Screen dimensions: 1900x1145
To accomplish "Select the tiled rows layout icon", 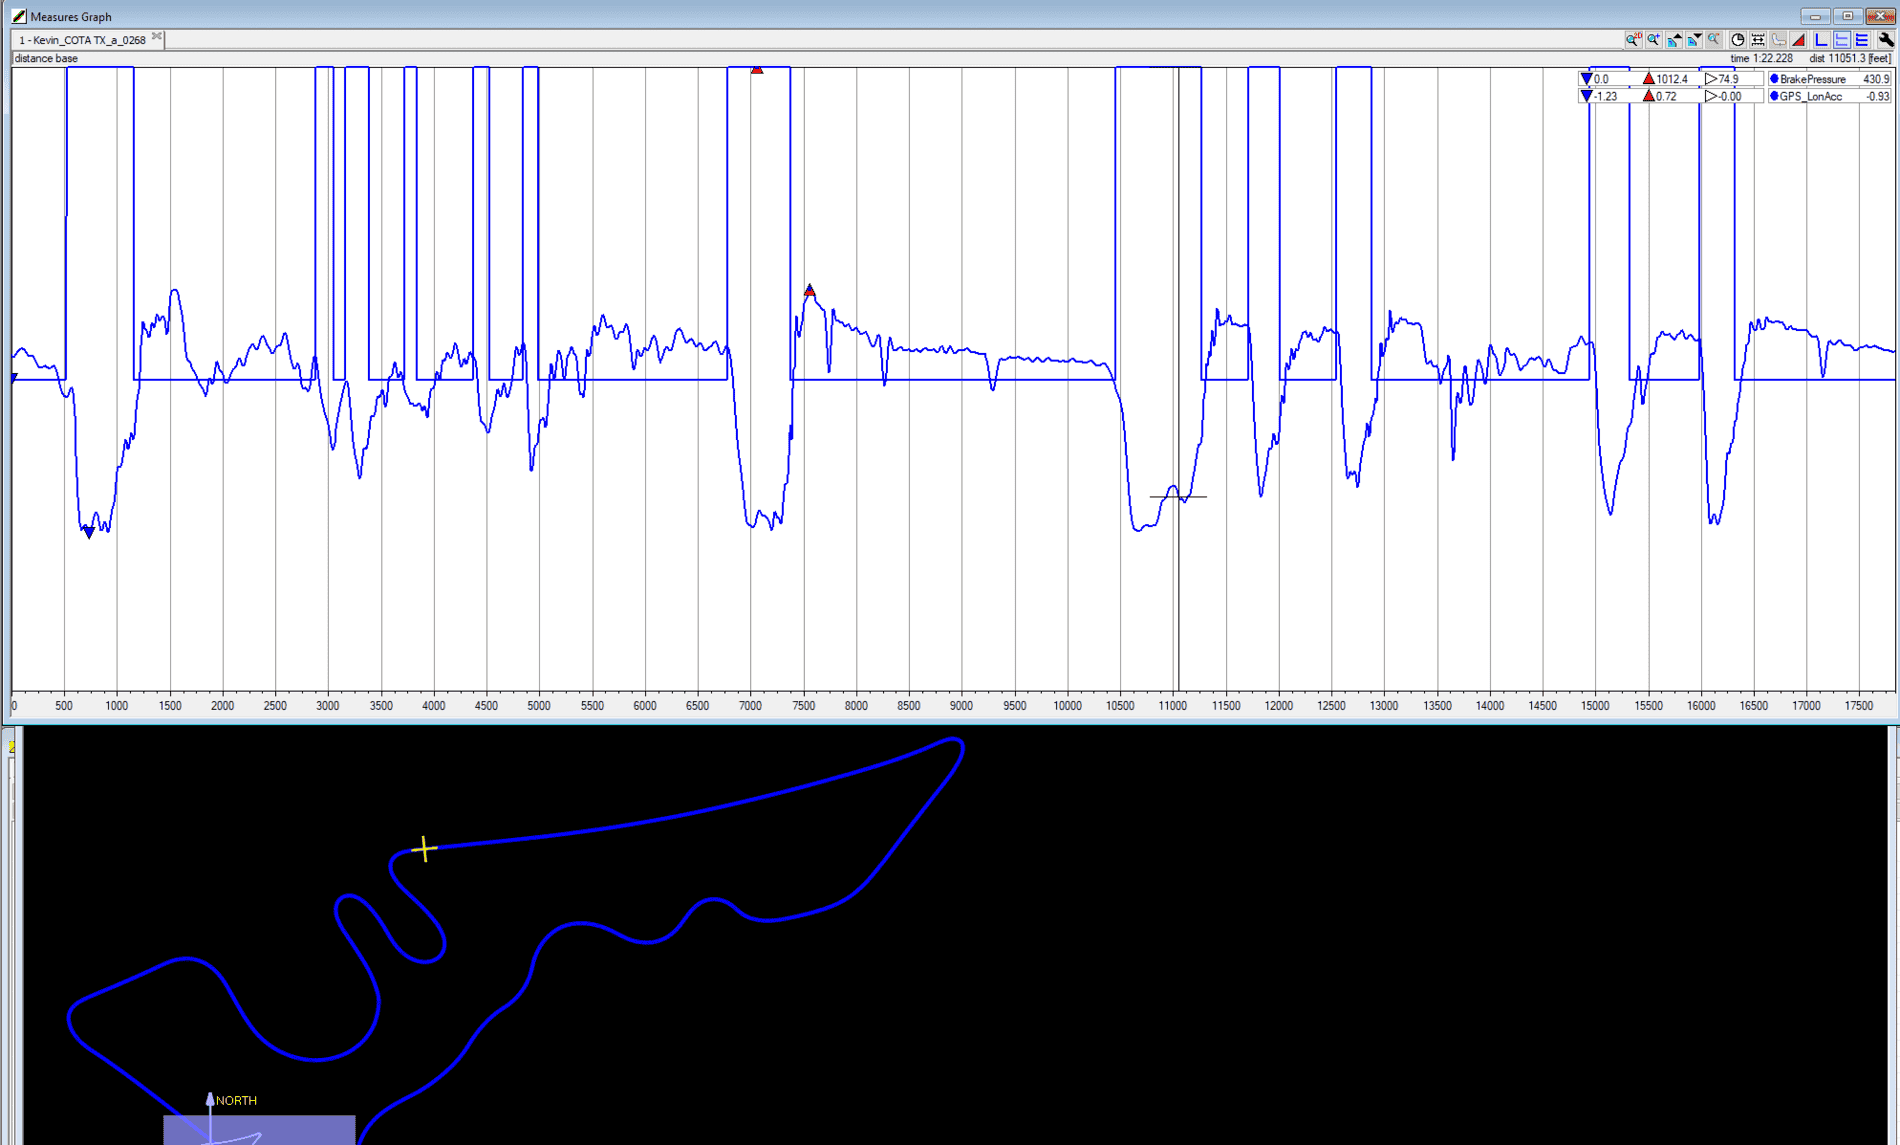I will click(1862, 40).
